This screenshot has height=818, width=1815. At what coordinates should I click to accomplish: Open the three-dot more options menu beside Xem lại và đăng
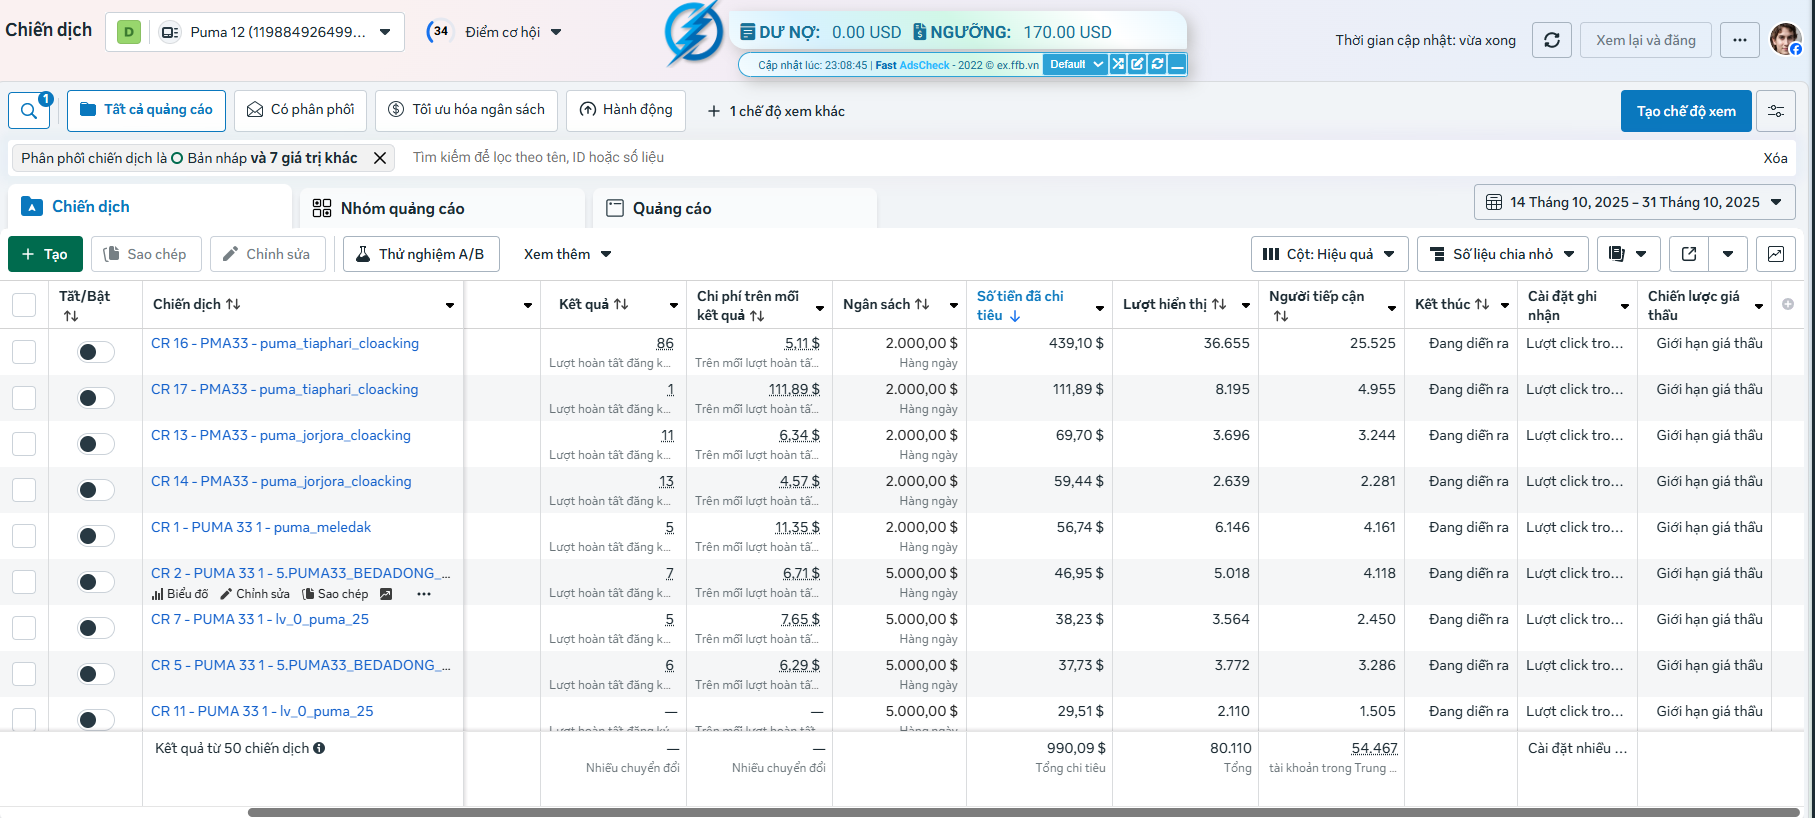click(x=1740, y=40)
